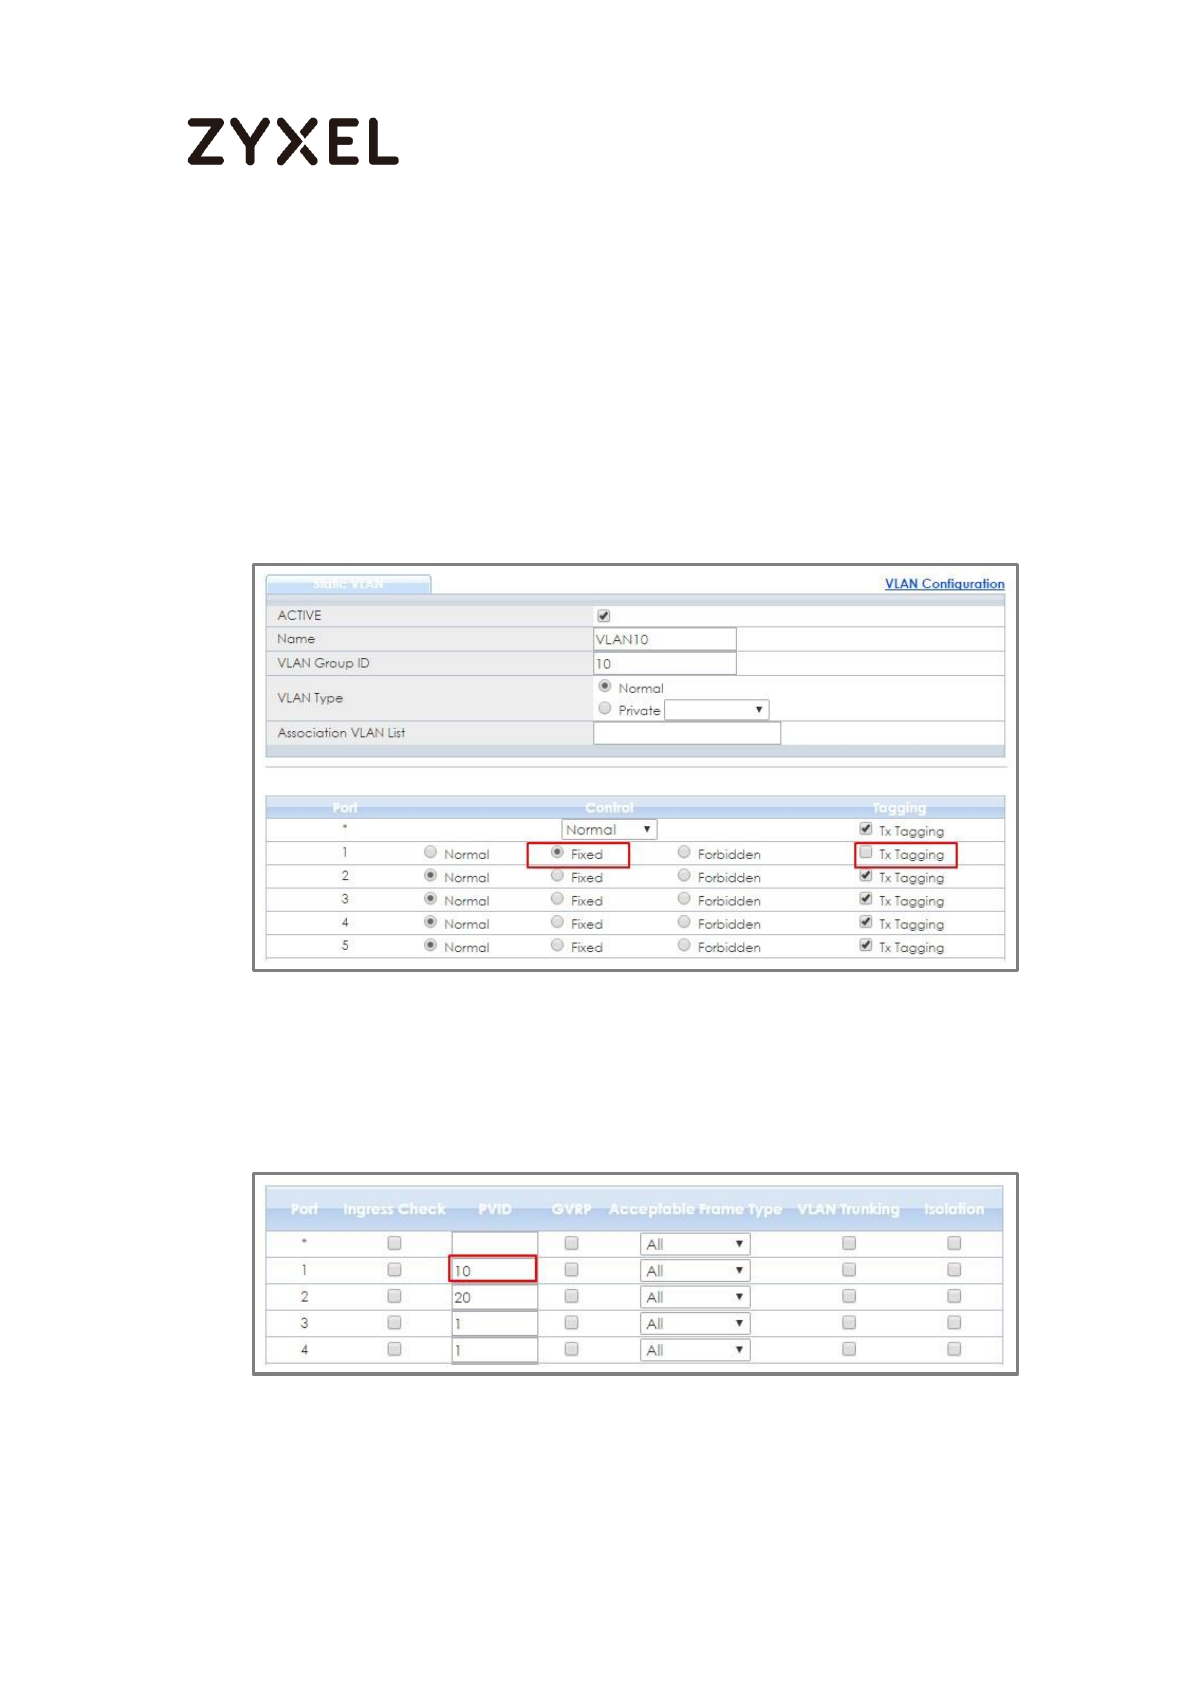Toggle the ACTIVE checkbox

(603, 616)
